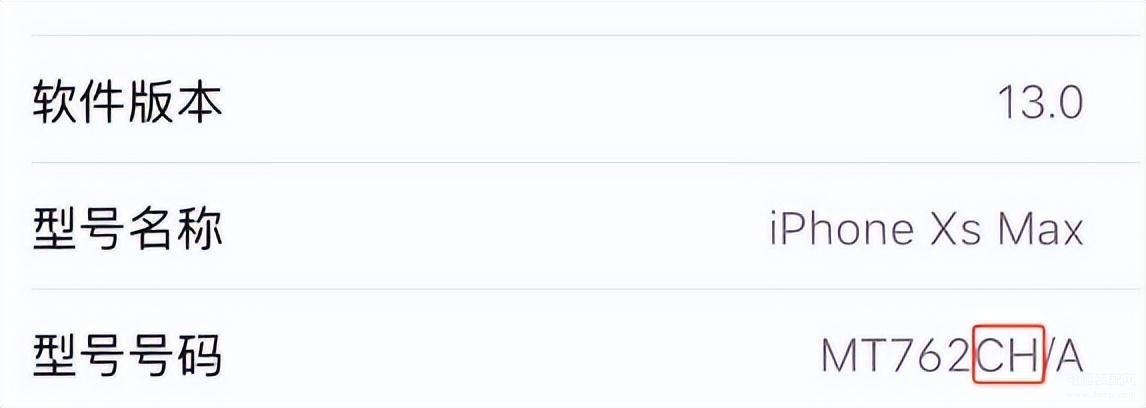Click the 名称 characters in the second row
The width and height of the screenshot is (1146, 408).
click(x=176, y=229)
